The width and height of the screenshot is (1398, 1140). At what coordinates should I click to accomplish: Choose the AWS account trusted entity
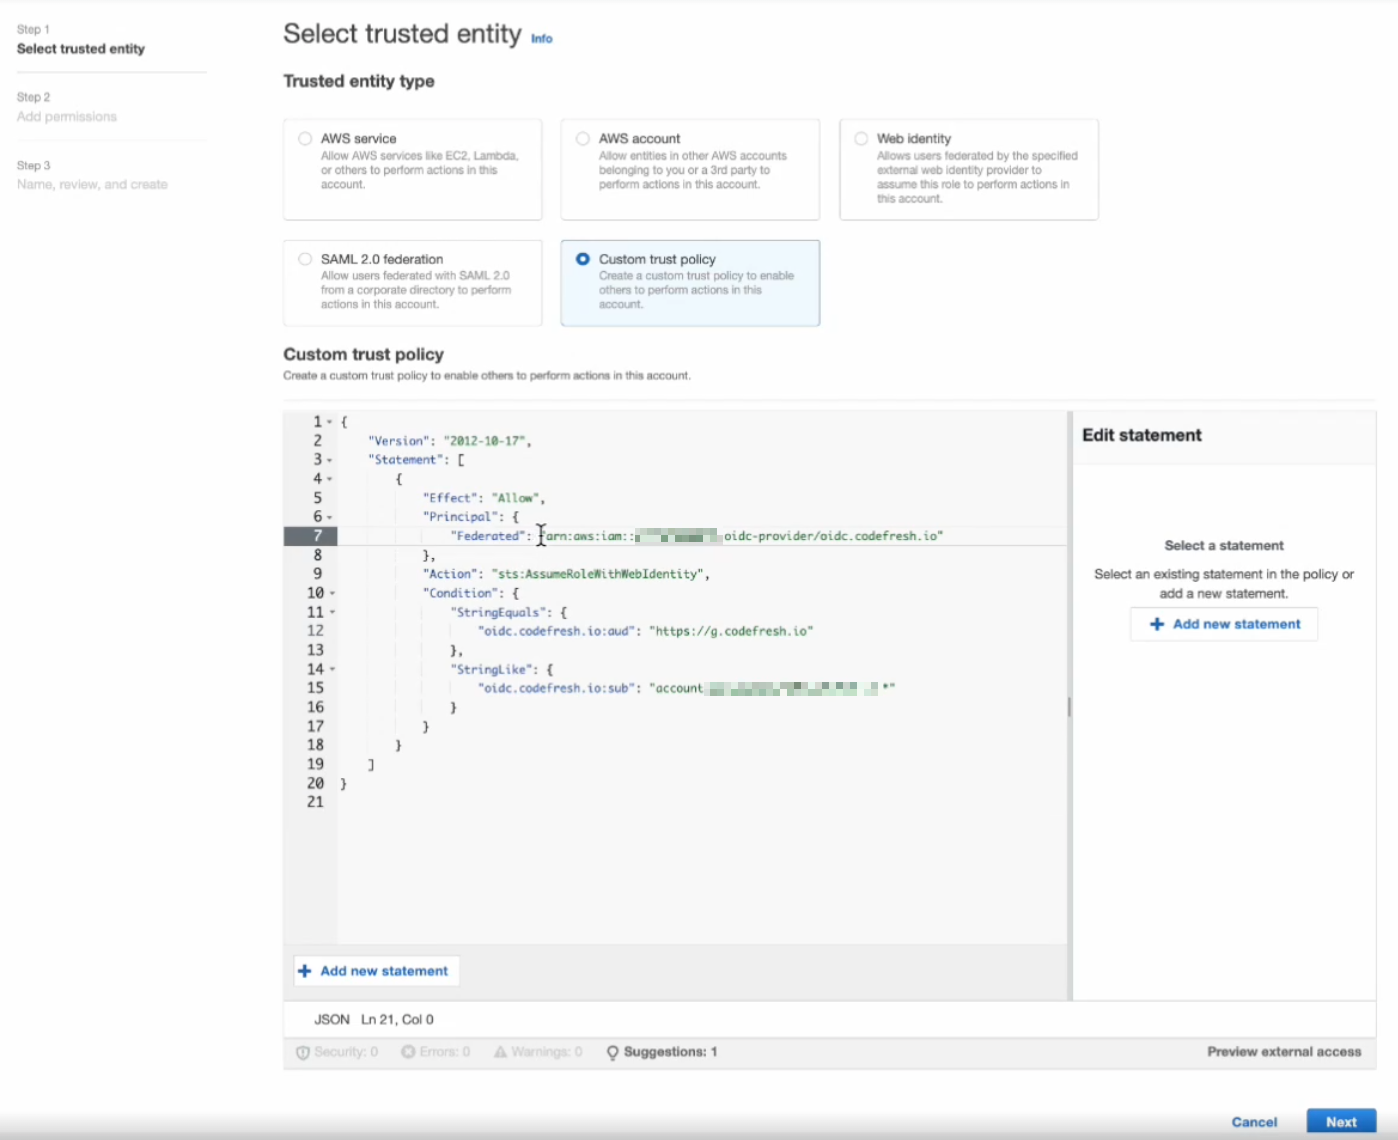583,139
